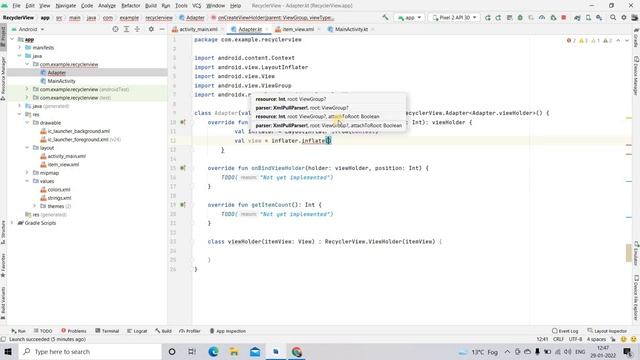This screenshot has height=360, width=640.
Task: Expand the mipmap folder
Action: [x=27, y=173]
